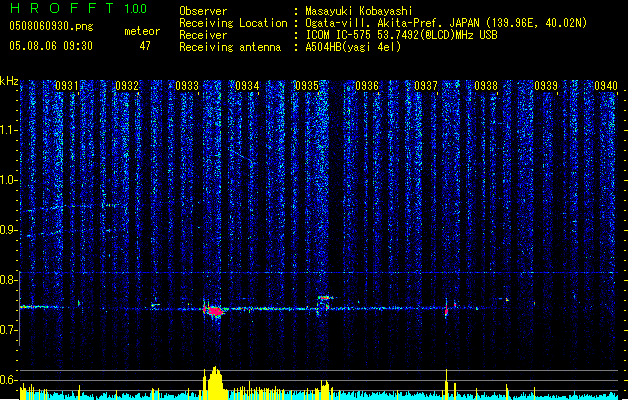Image resolution: width=629 pixels, height=400 pixels.
Task: Select the filename 0508060930.png
Action: 51,26
